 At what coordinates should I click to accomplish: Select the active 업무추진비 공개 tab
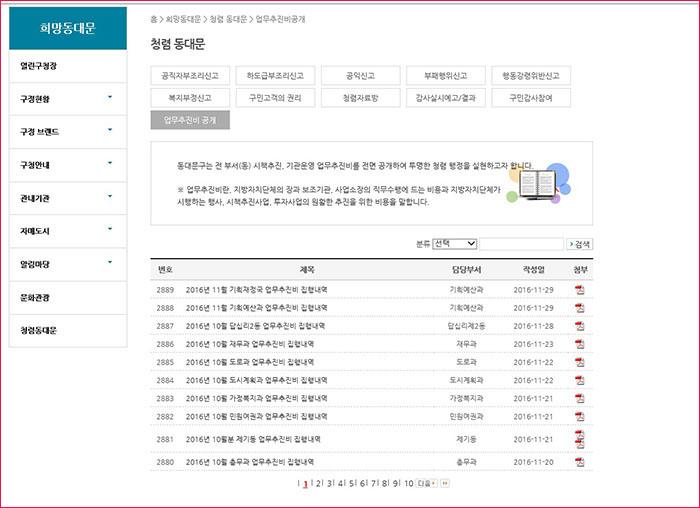tap(190, 120)
